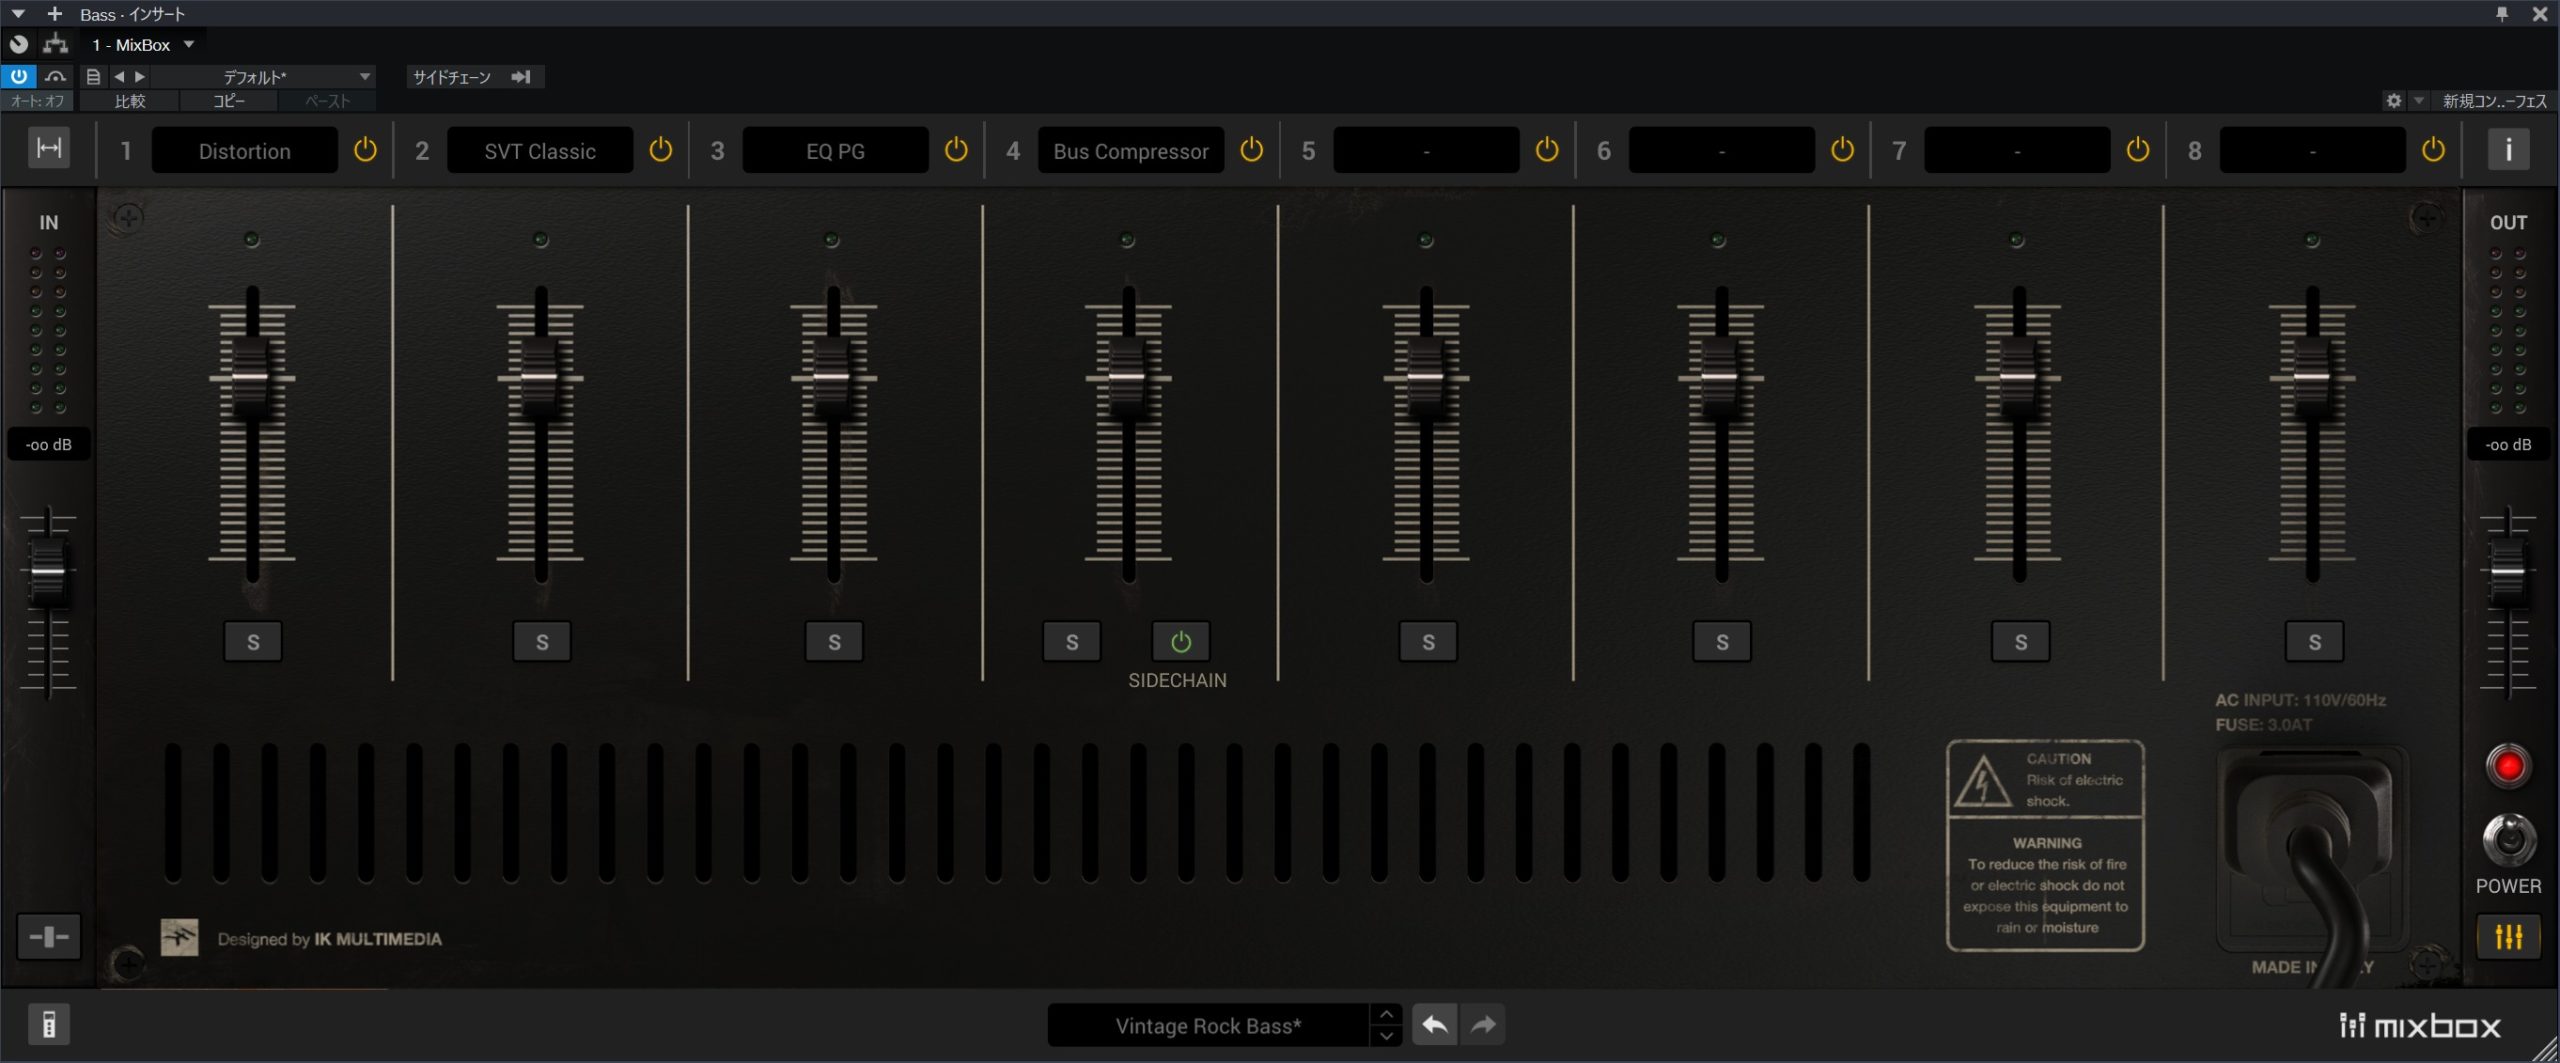
Task: Open the 1 - MixBox plugin selector dropdown
Action: coord(143,45)
